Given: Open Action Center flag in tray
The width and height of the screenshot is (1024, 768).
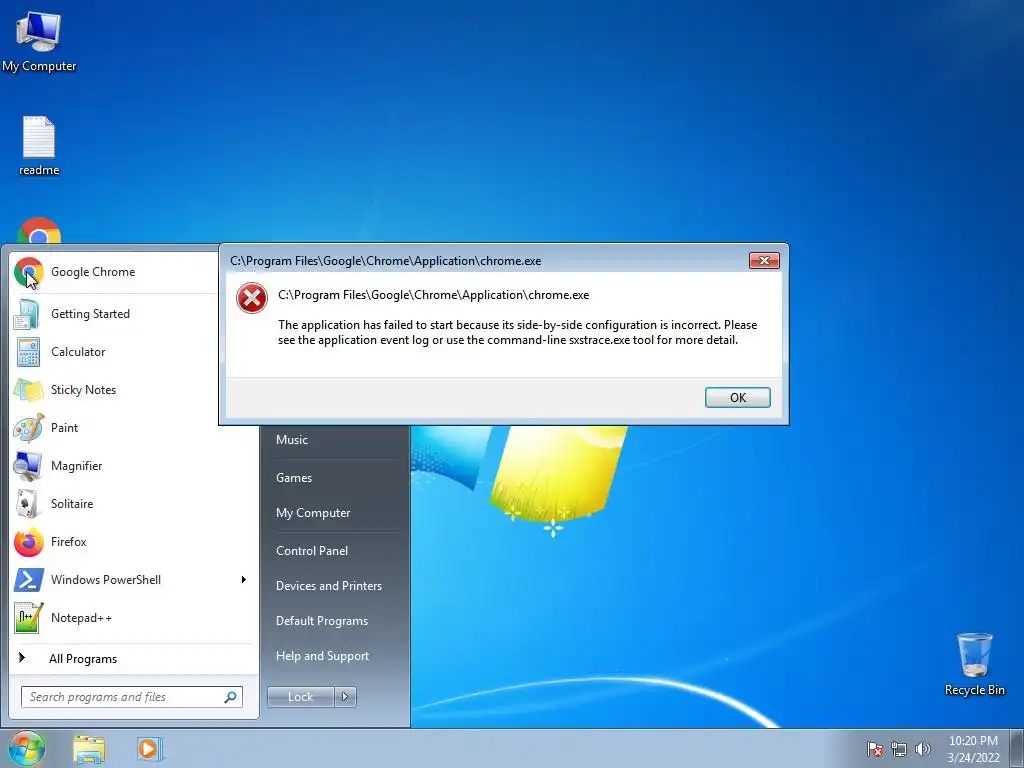Looking at the screenshot, I should 874,749.
